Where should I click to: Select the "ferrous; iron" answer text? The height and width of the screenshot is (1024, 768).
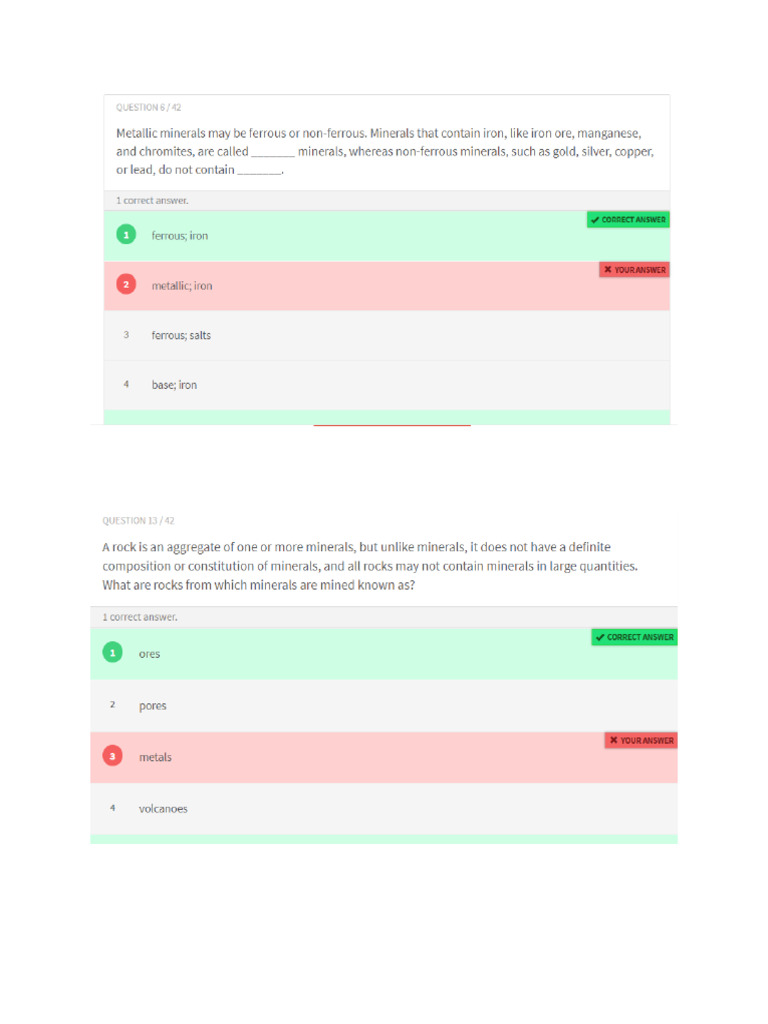[180, 235]
